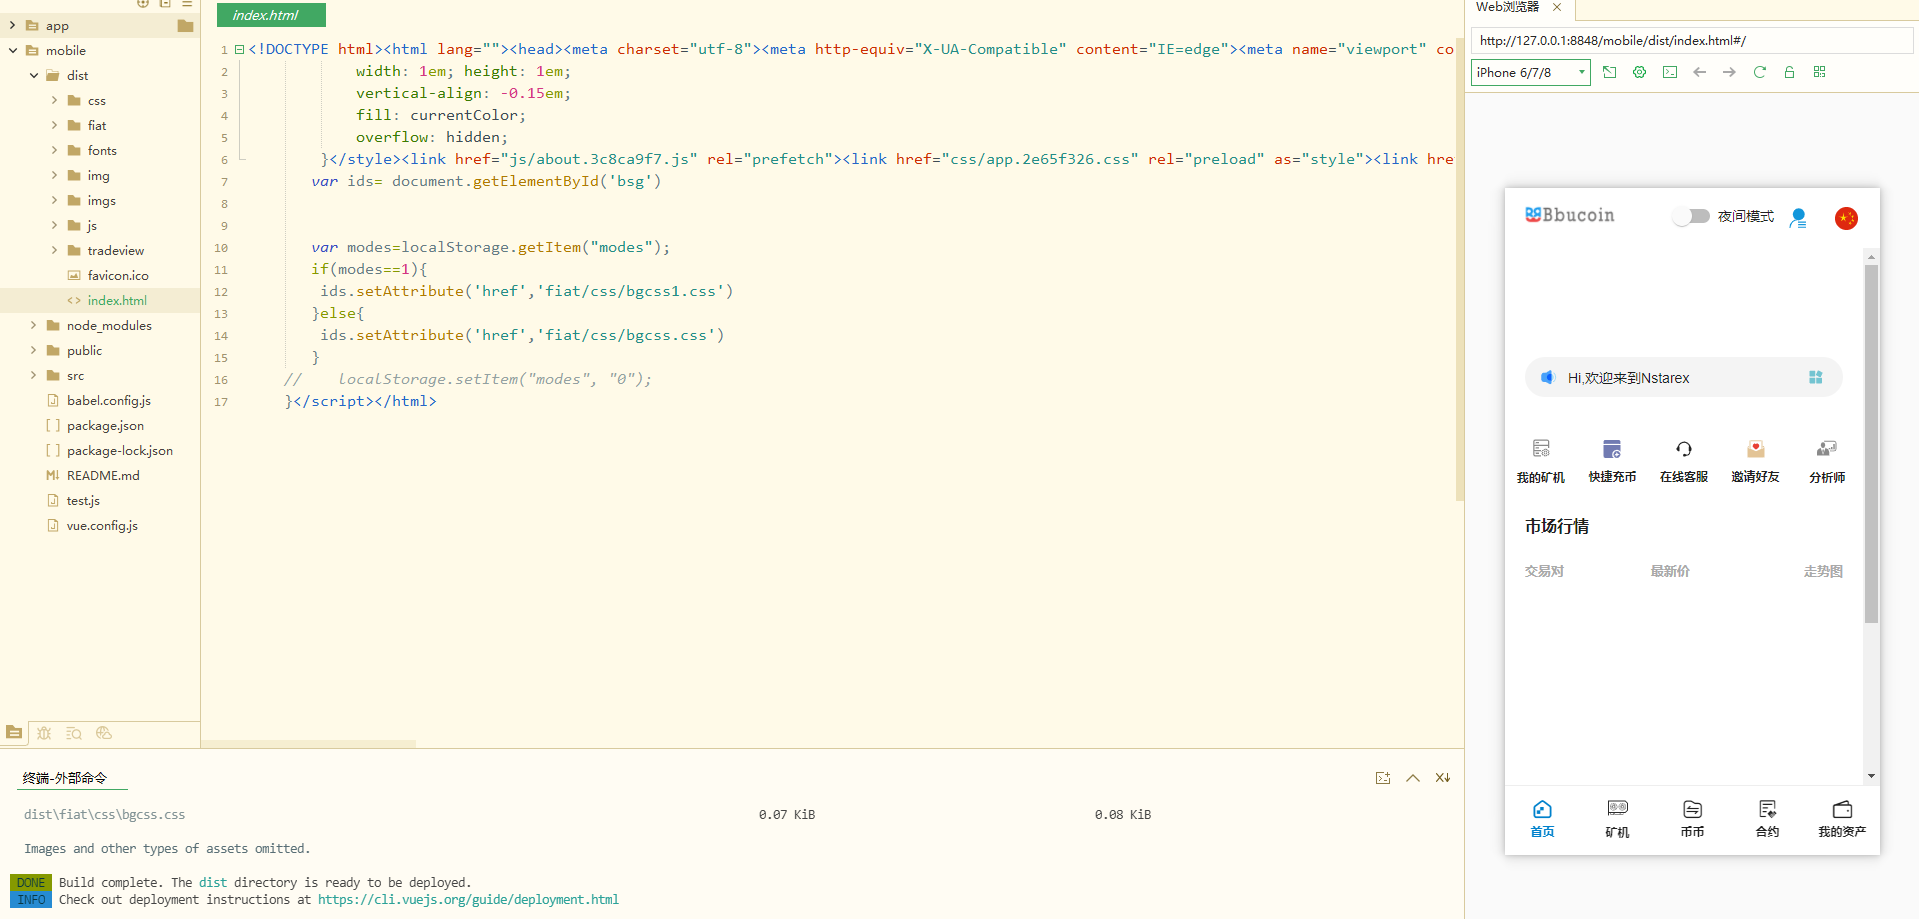The height and width of the screenshot is (919, 1919).
Task: Click the browser refresh icon
Action: 1759,72
